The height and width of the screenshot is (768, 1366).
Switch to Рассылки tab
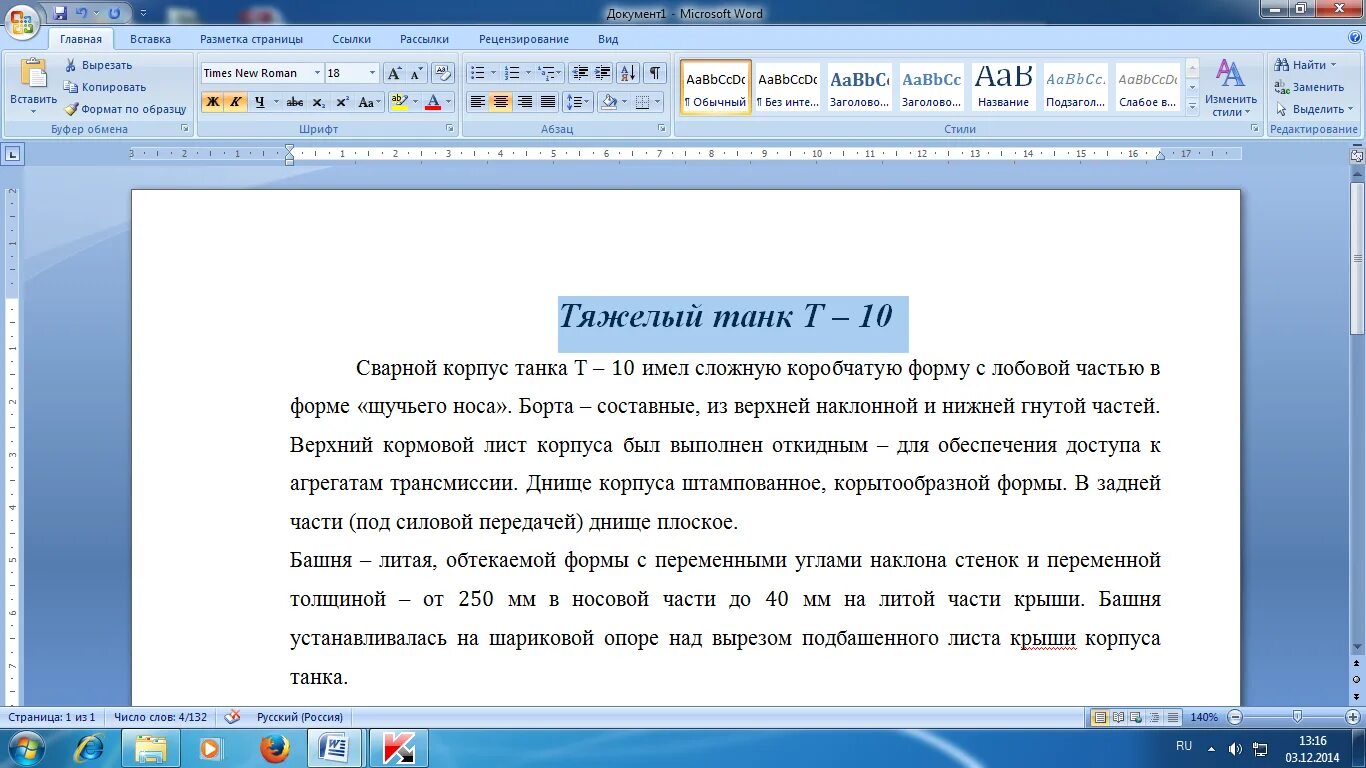(x=424, y=39)
